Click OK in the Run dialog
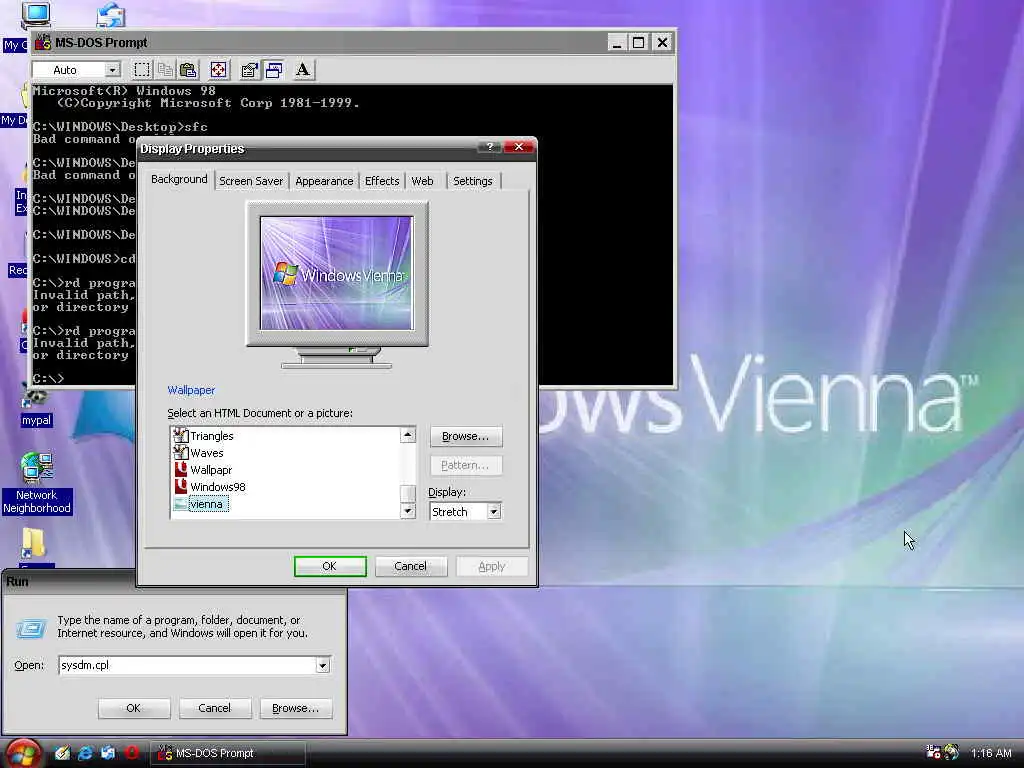The width and height of the screenshot is (1024, 768). (x=134, y=708)
